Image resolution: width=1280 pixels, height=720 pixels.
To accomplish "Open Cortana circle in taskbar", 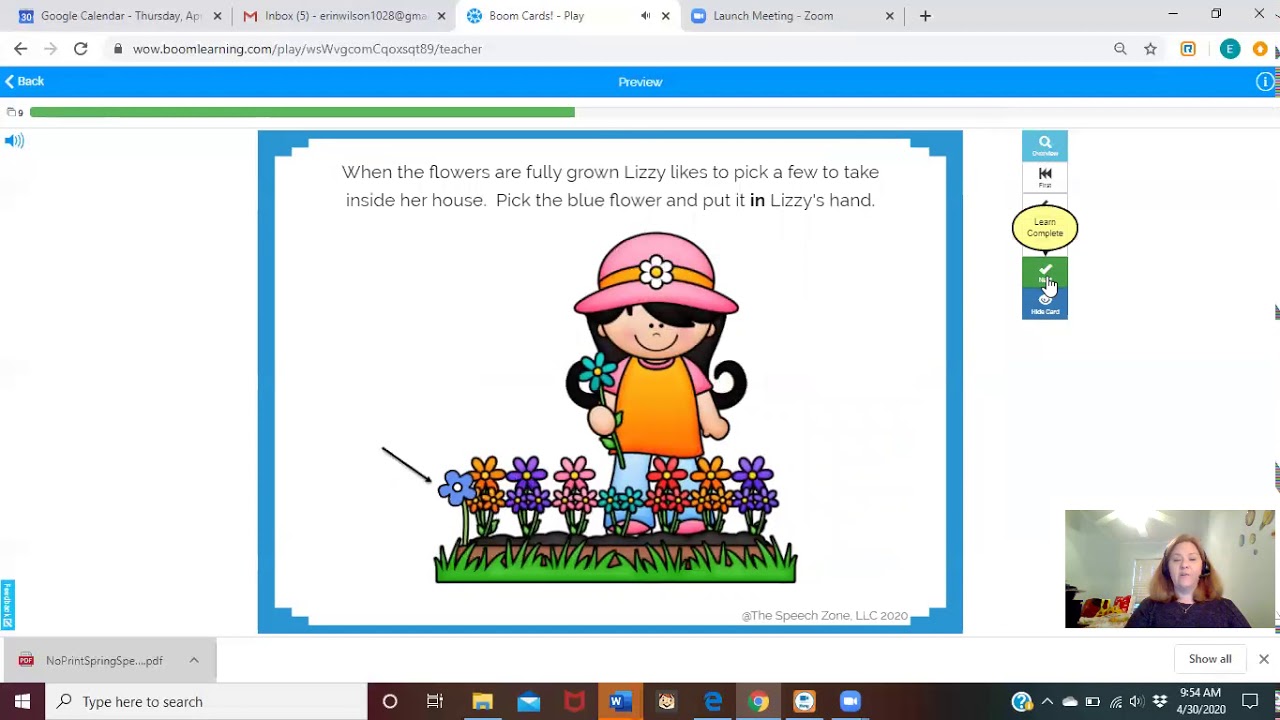I will point(390,702).
